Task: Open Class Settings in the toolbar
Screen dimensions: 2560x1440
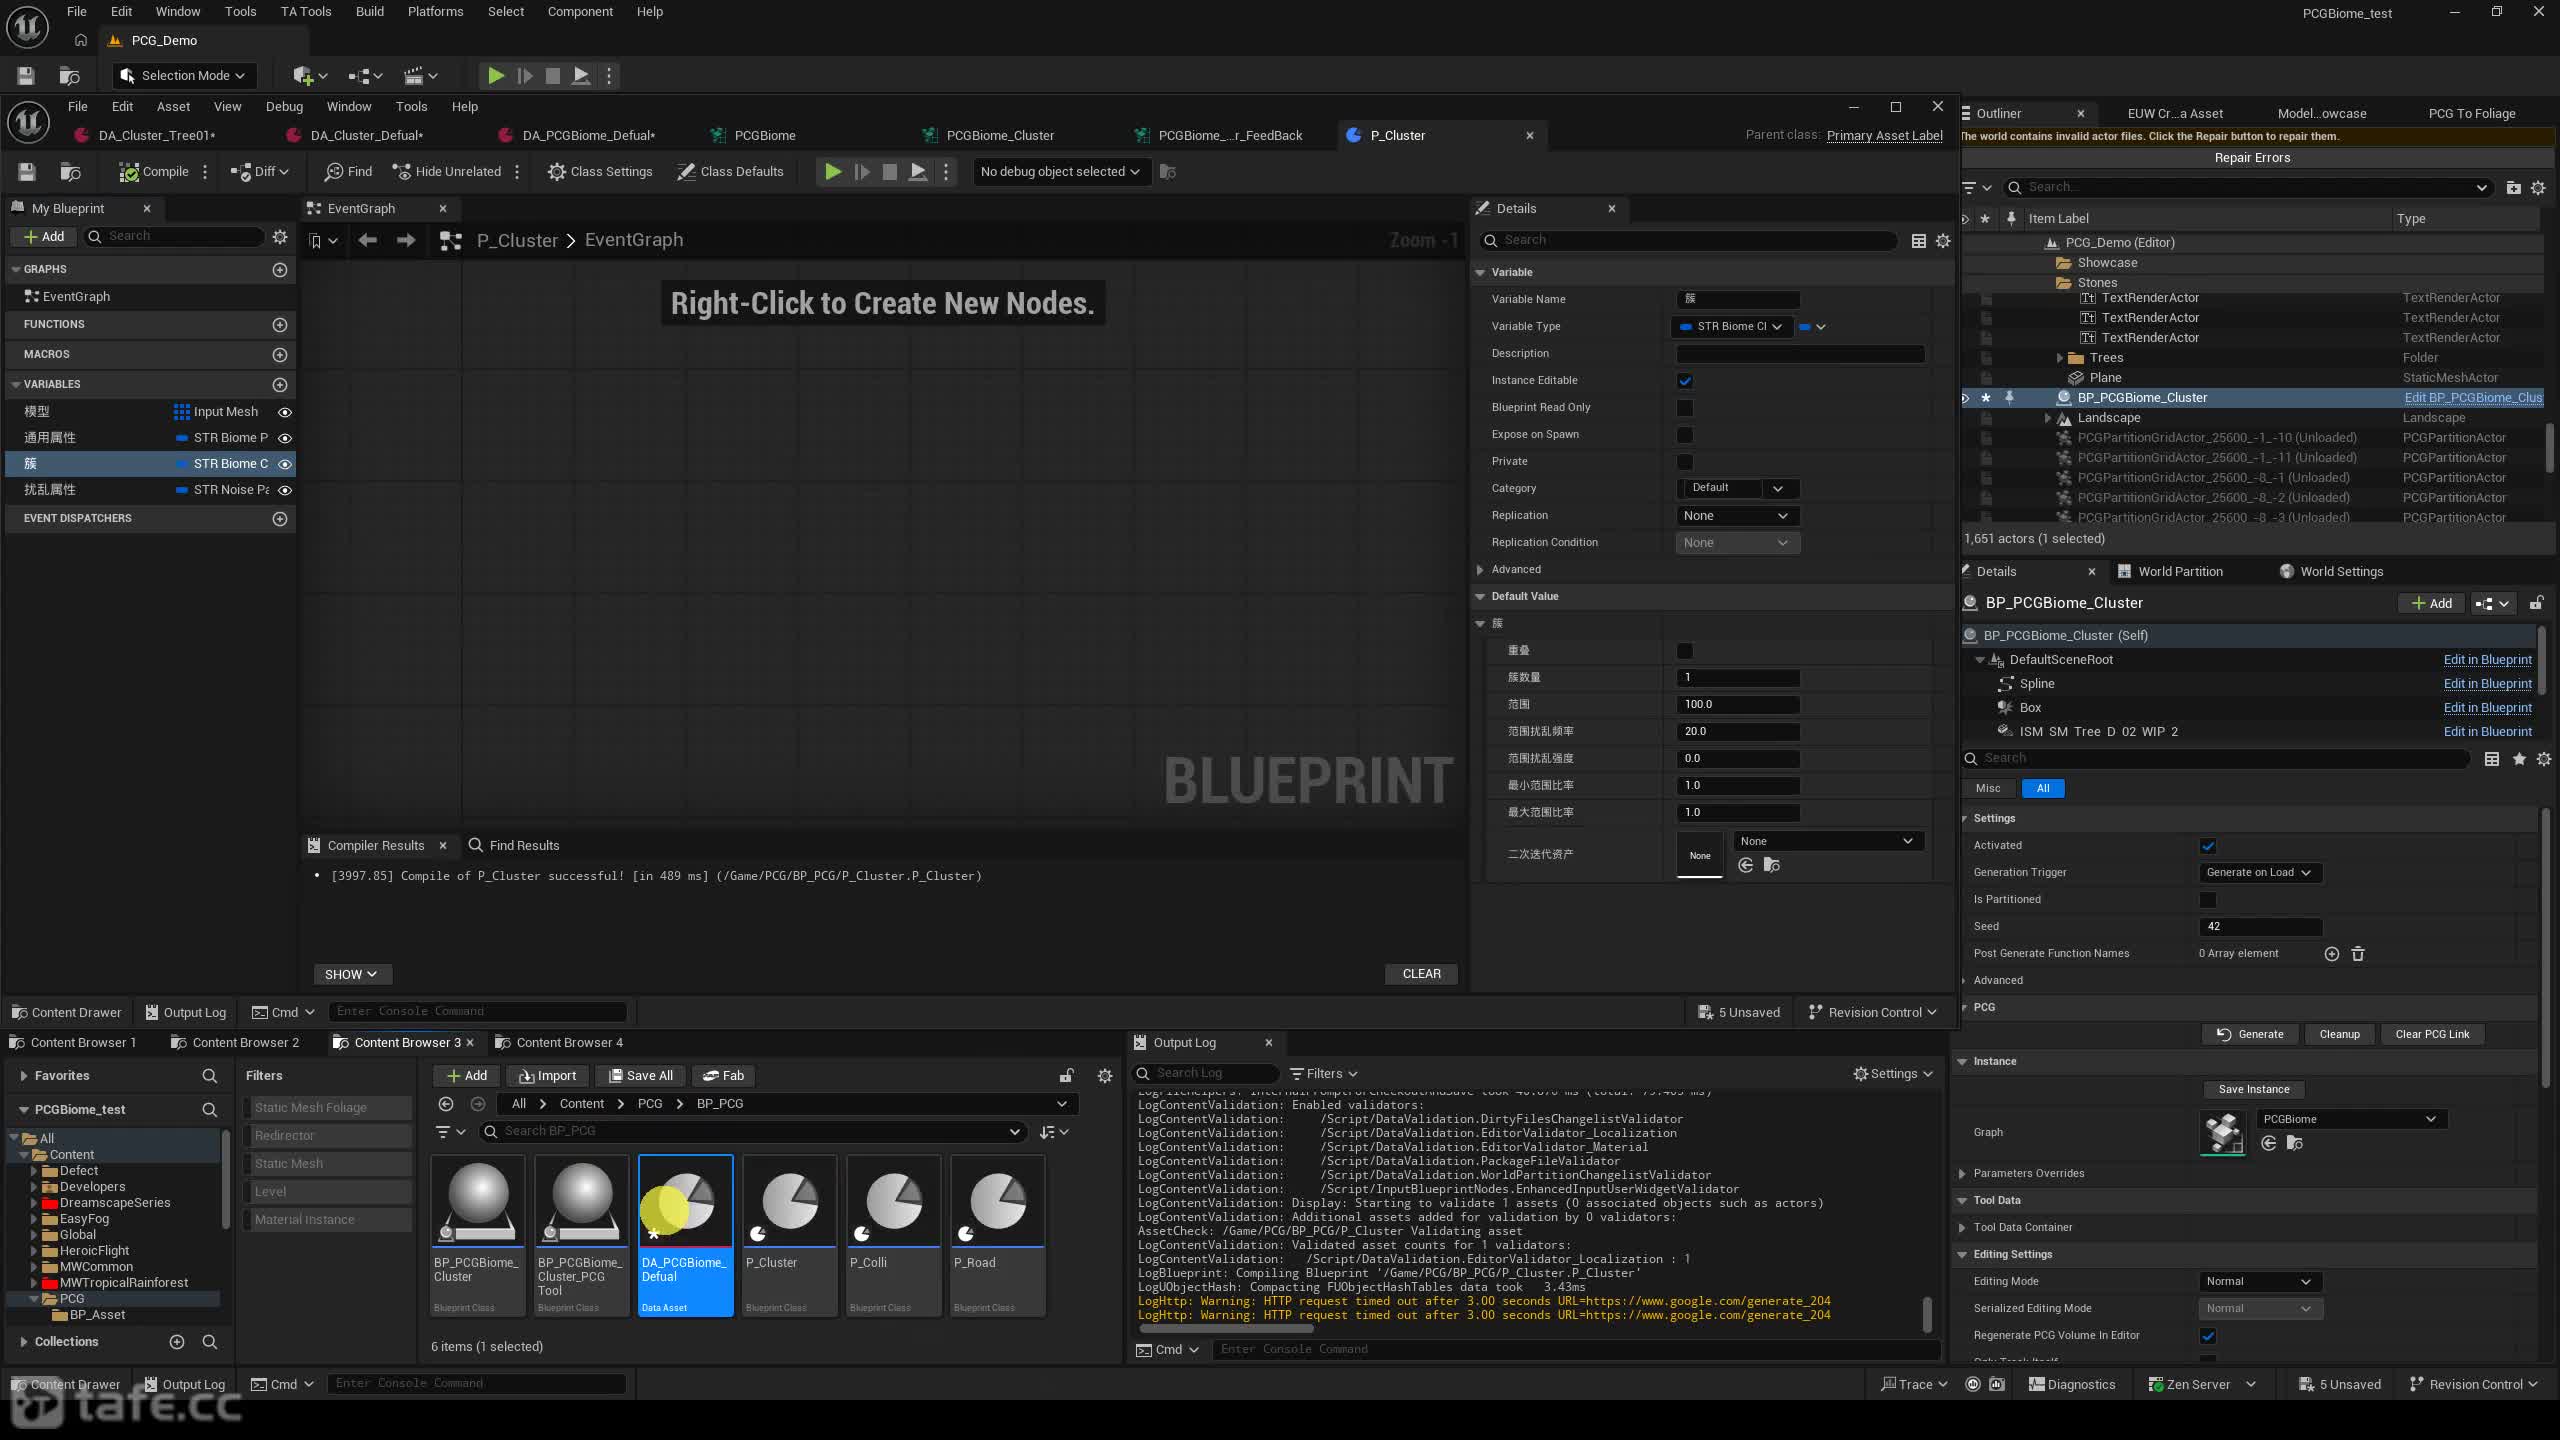Action: coord(599,172)
